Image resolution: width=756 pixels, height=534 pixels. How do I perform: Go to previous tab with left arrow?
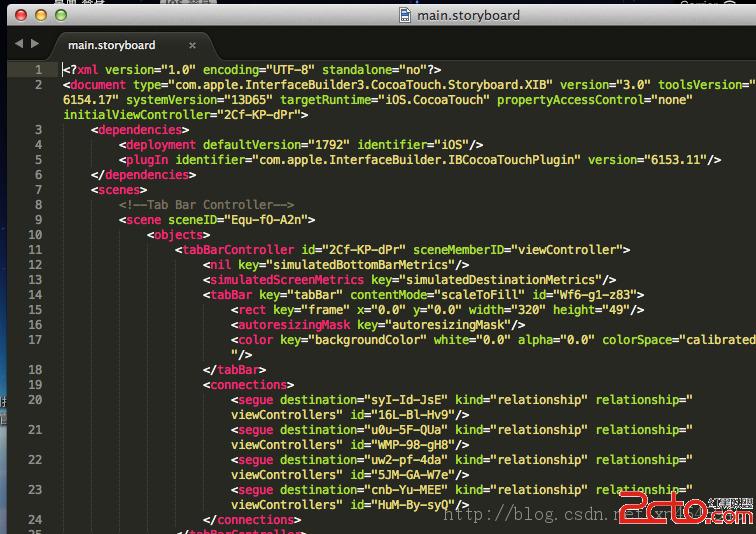pyautogui.click(x=19, y=44)
